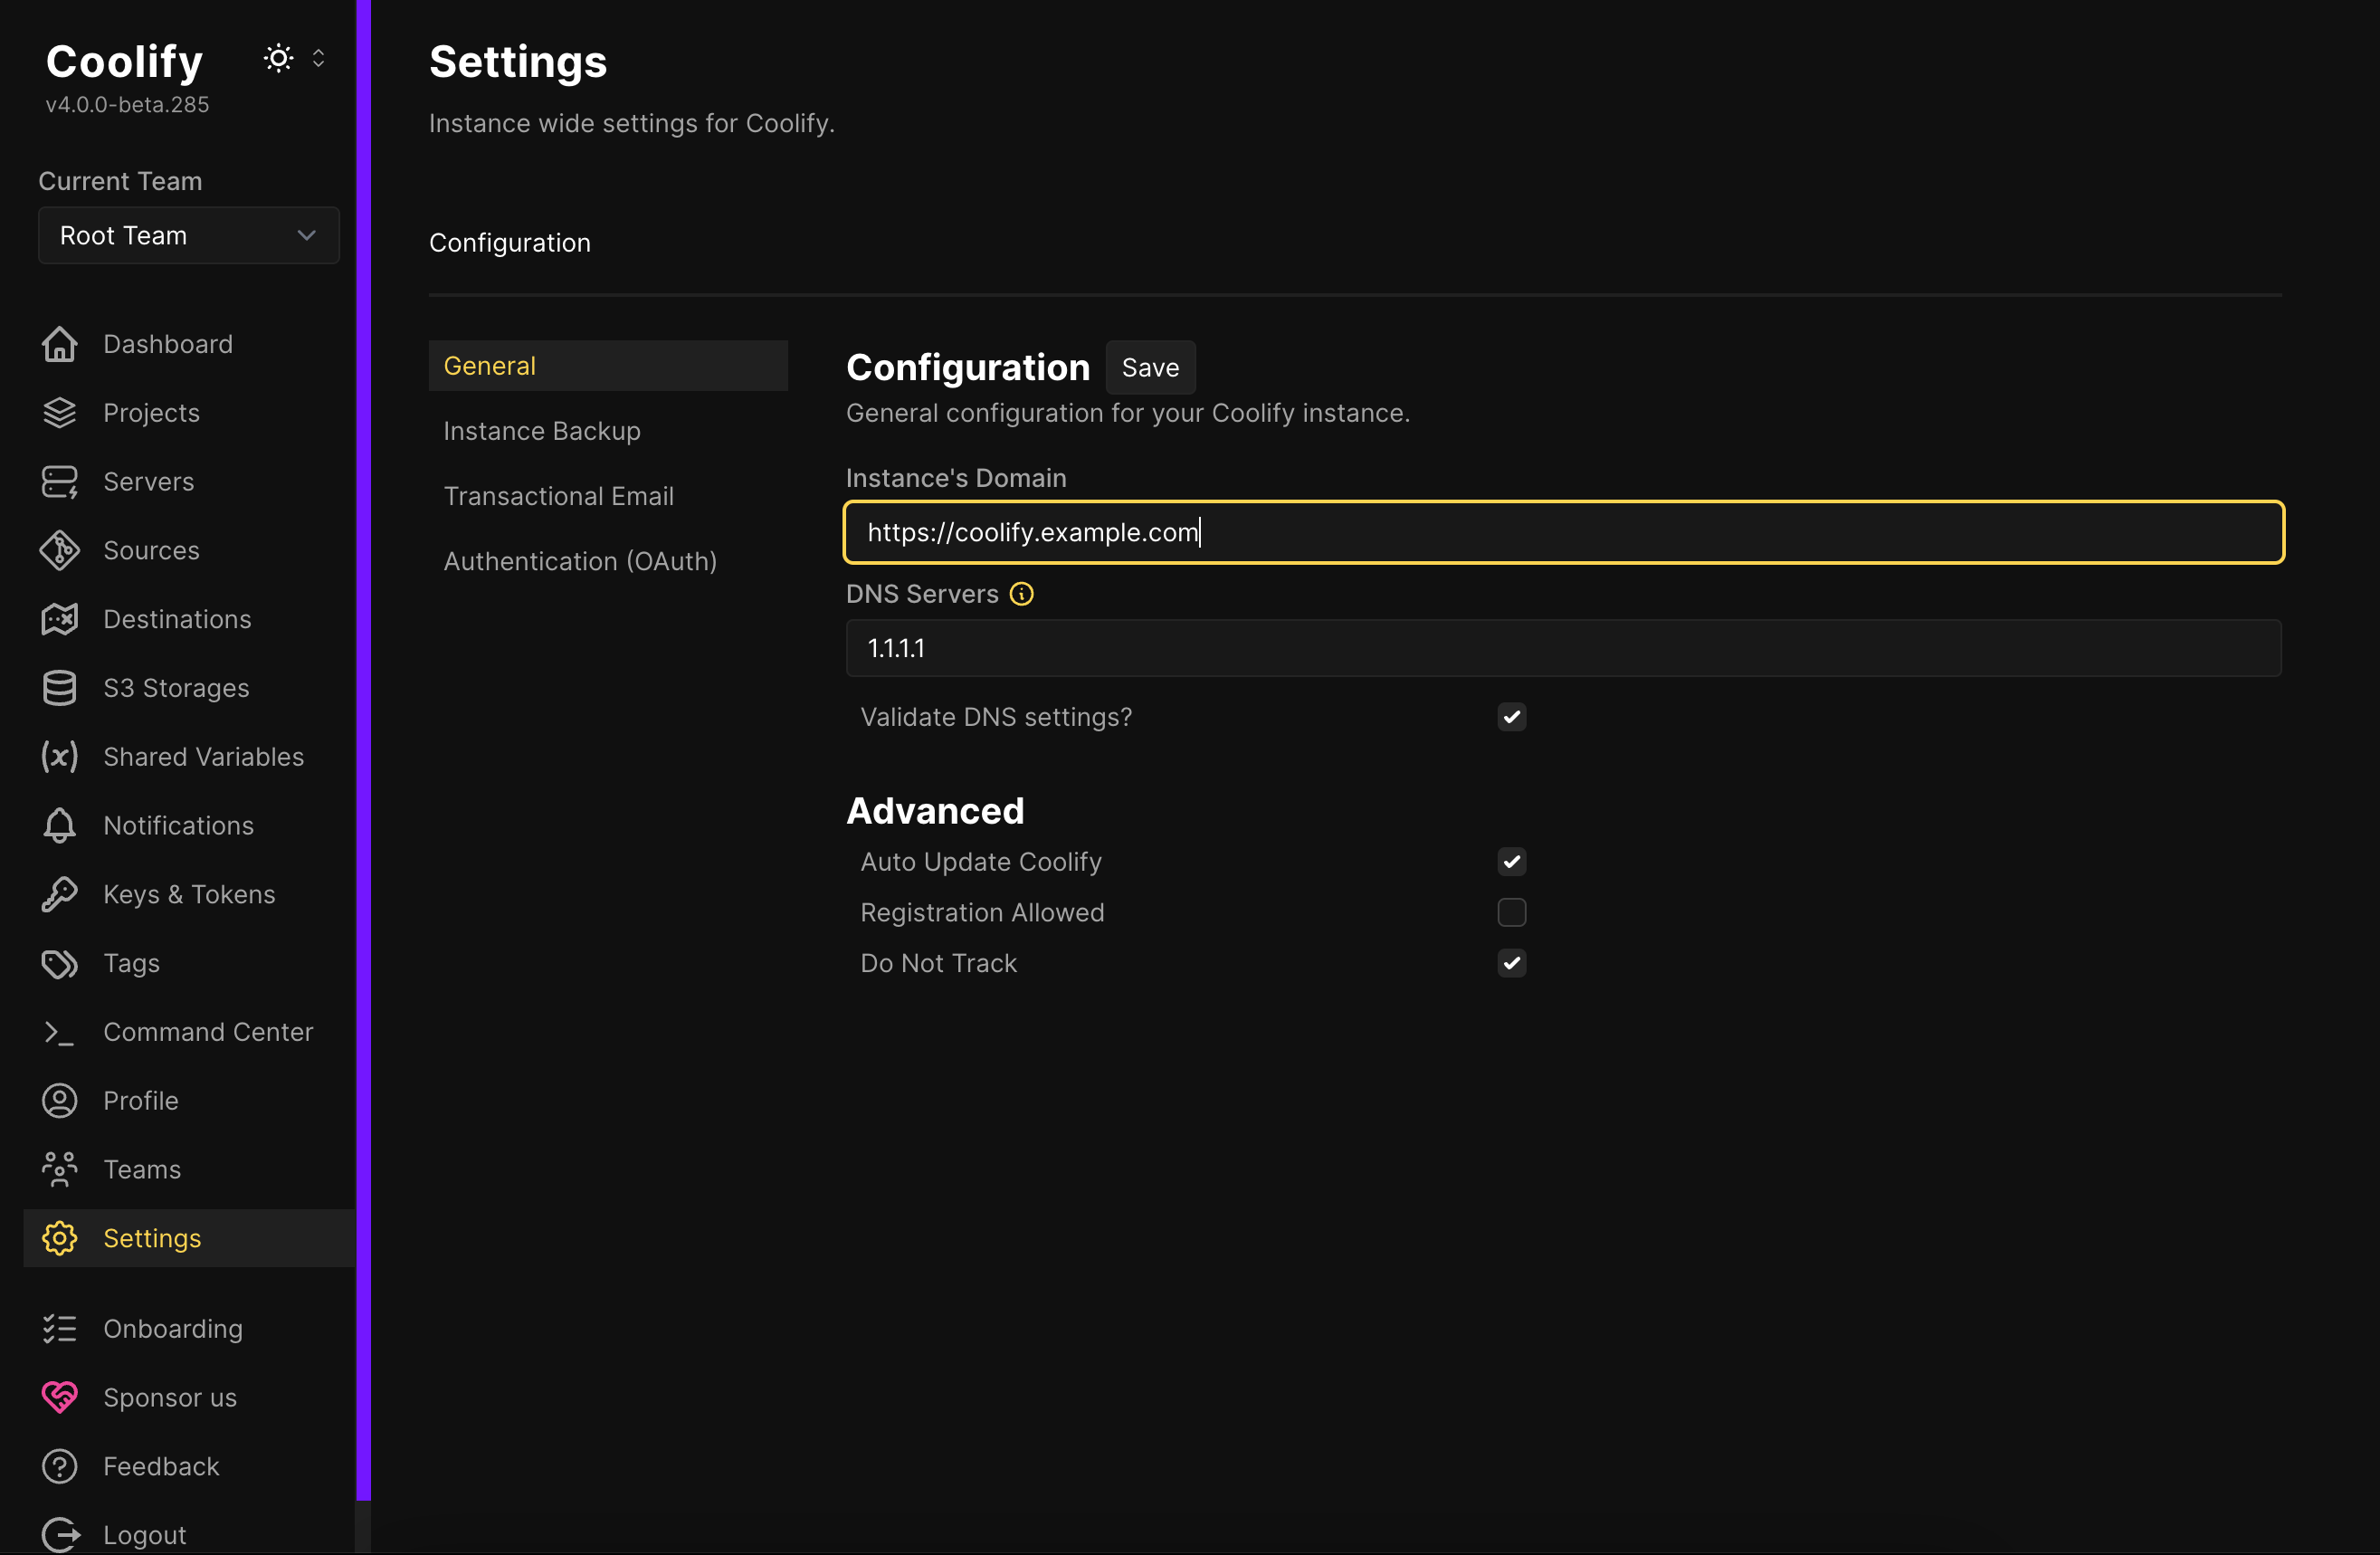Click the Keys & Tokens key icon
The height and width of the screenshot is (1555, 2380).
[59, 894]
